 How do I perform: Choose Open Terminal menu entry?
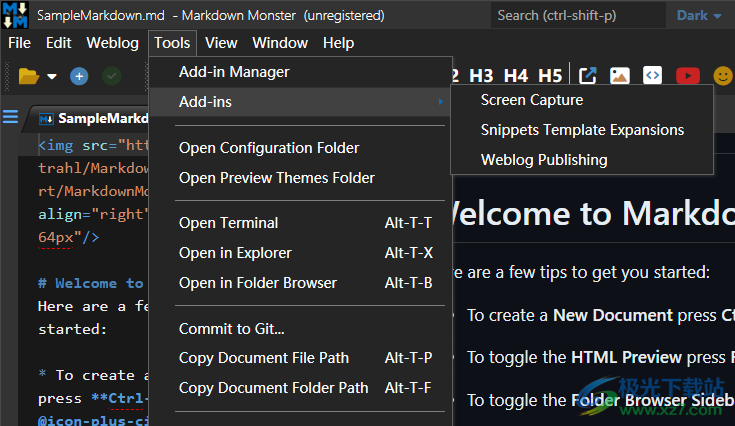pos(300,223)
